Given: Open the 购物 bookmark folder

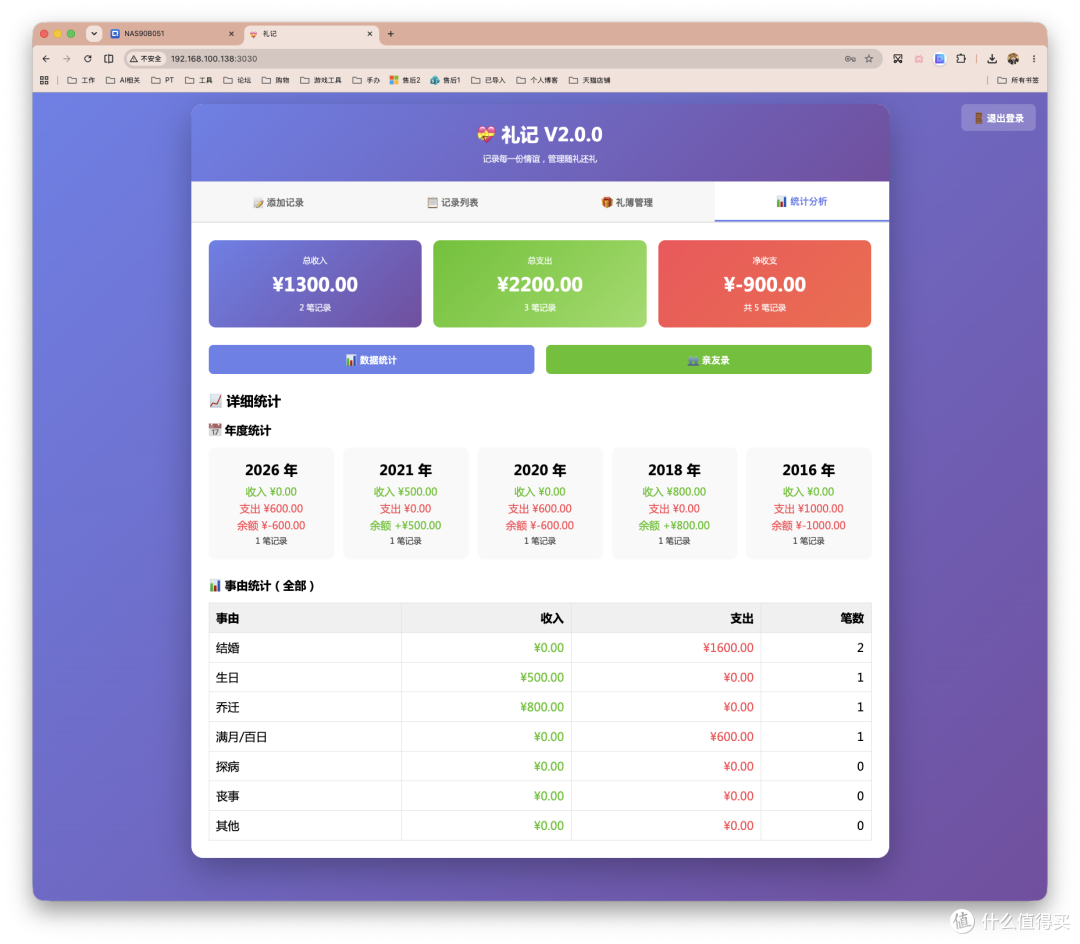Looking at the screenshot, I should coord(276,81).
